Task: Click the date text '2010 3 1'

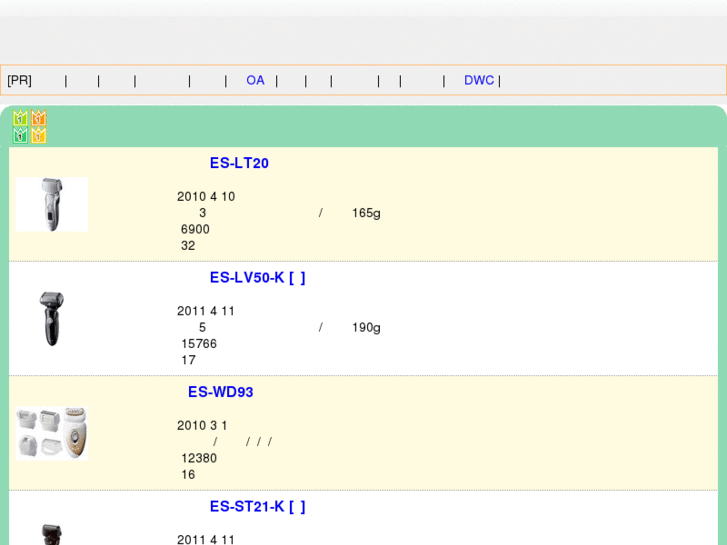Action: pos(202,426)
